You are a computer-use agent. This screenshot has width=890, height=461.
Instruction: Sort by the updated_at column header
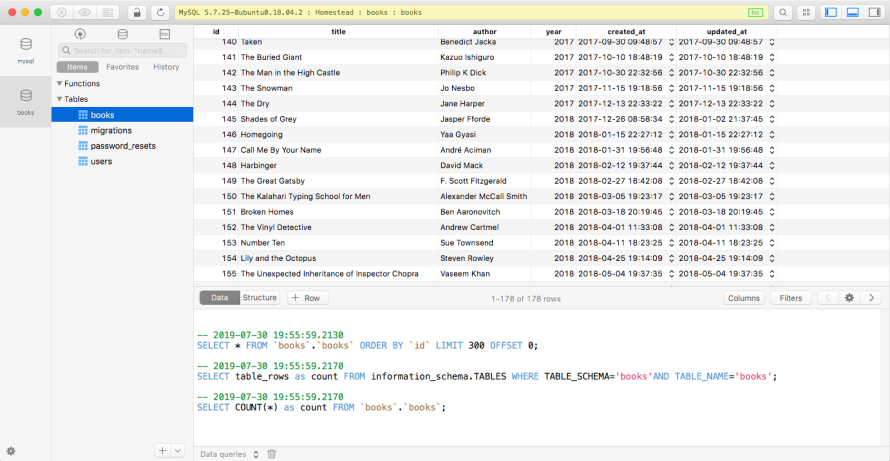(727, 32)
